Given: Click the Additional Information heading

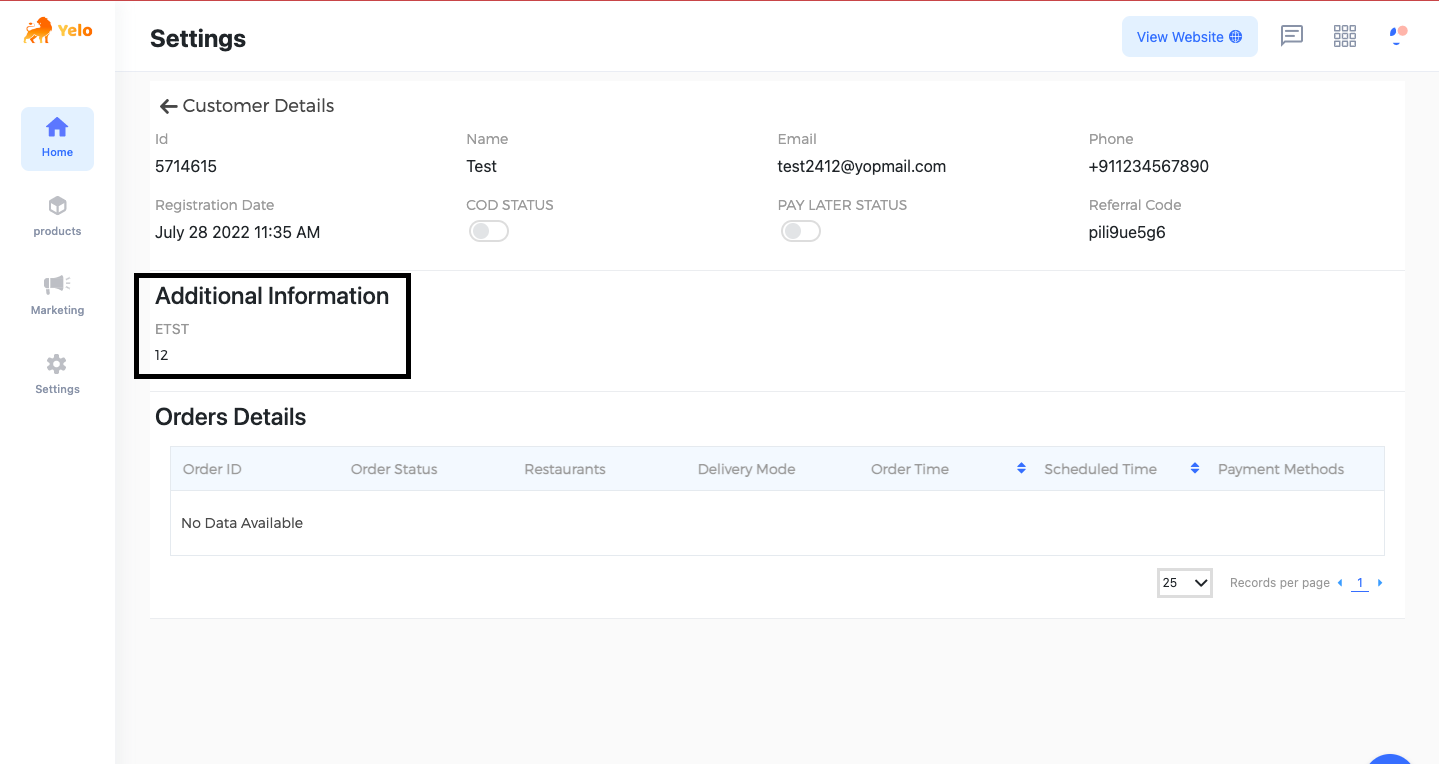Looking at the screenshot, I should 272,296.
